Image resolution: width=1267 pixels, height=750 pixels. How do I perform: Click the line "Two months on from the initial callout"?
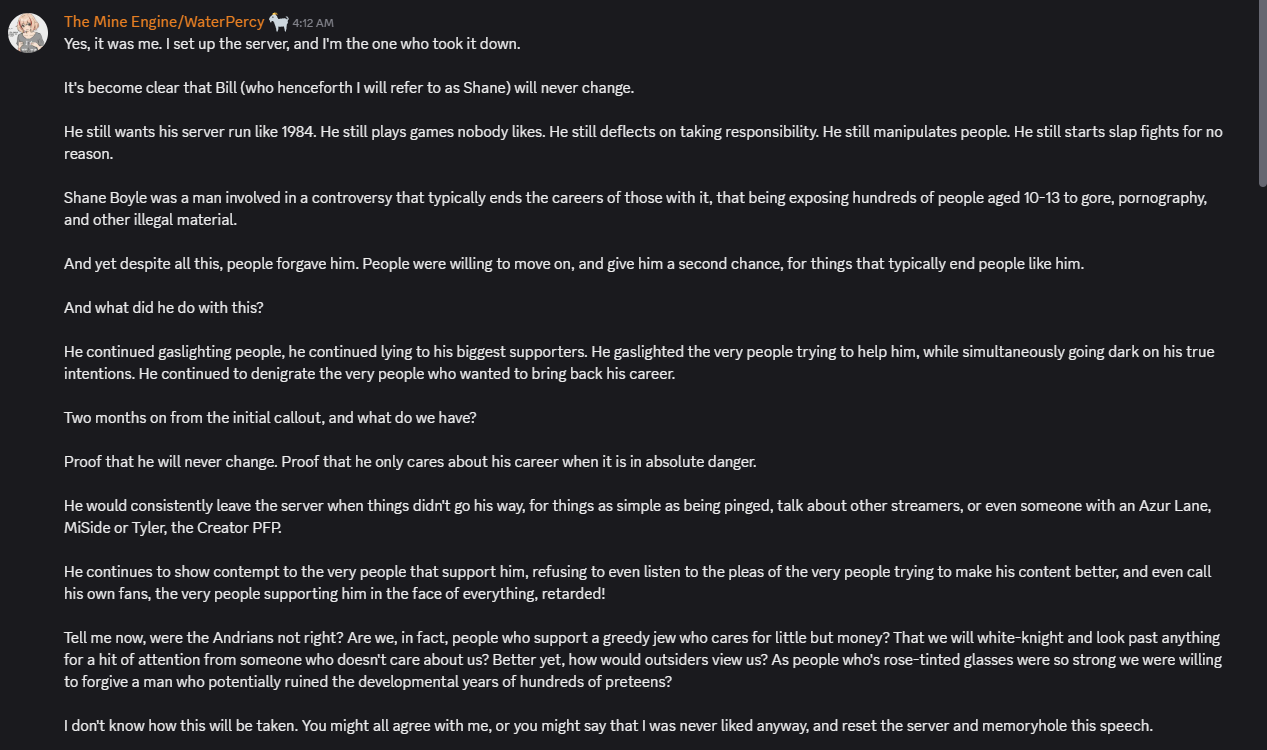[270, 418]
